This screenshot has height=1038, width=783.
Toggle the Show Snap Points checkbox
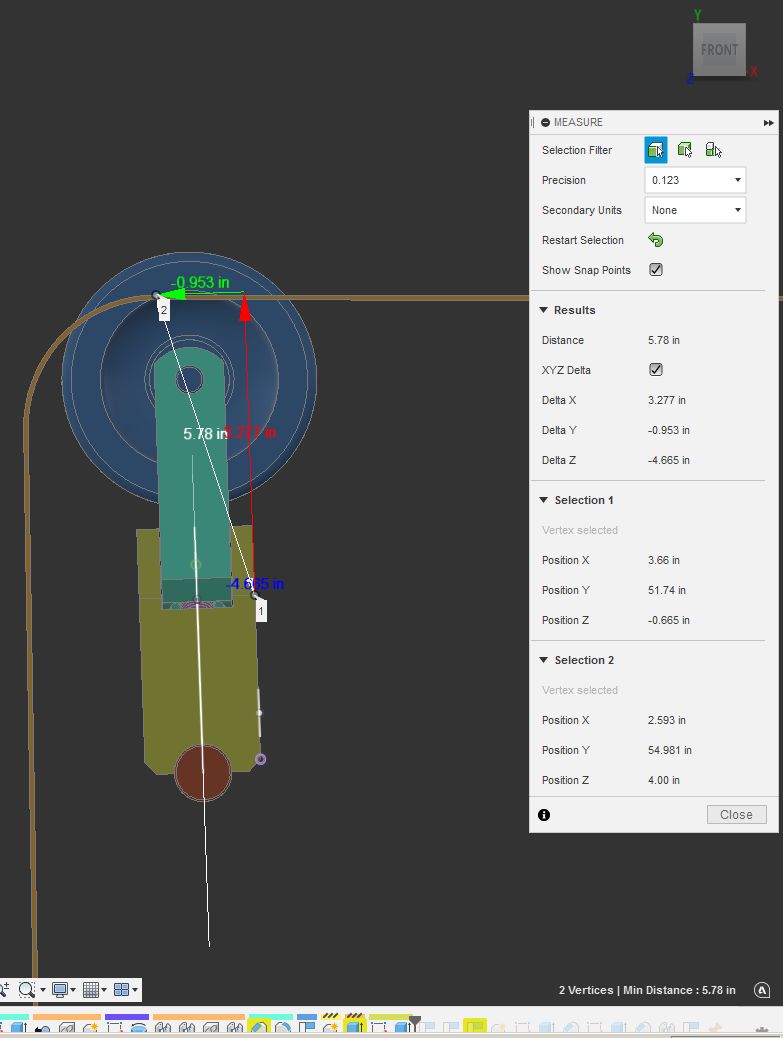[656, 269]
